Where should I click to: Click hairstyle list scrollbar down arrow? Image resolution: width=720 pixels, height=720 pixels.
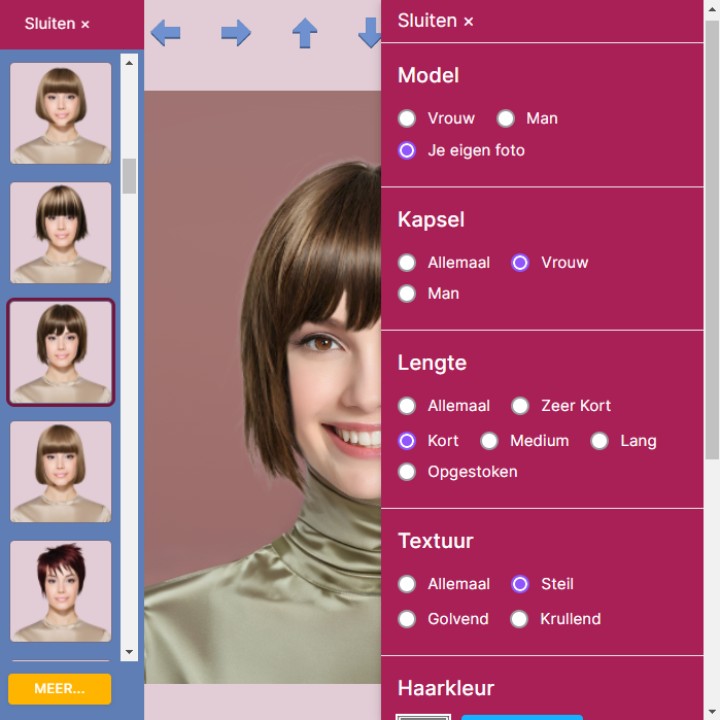point(129,652)
